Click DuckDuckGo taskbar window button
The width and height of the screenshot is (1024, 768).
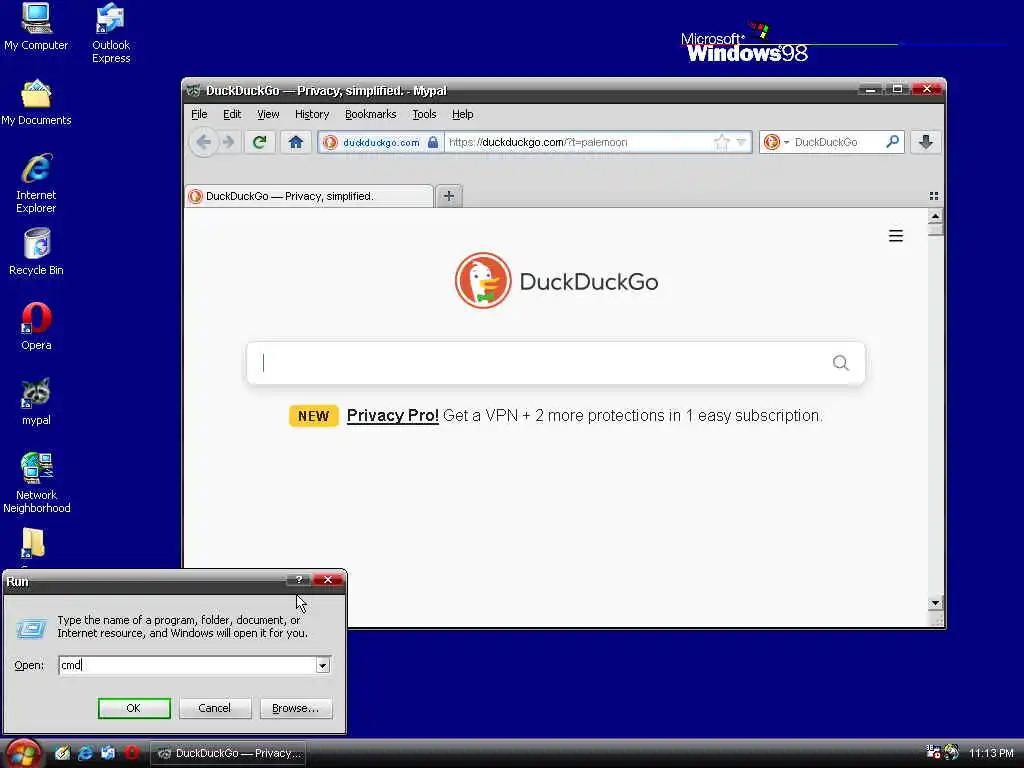tap(229, 753)
